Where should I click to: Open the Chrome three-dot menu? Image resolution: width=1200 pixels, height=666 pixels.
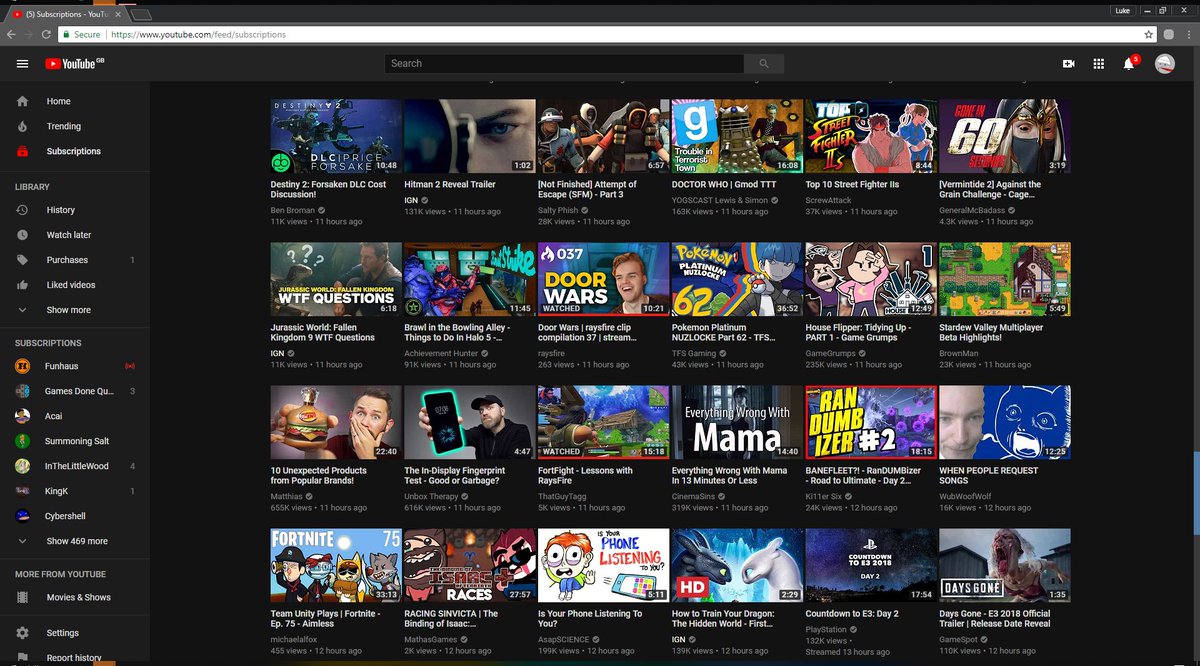point(1188,34)
